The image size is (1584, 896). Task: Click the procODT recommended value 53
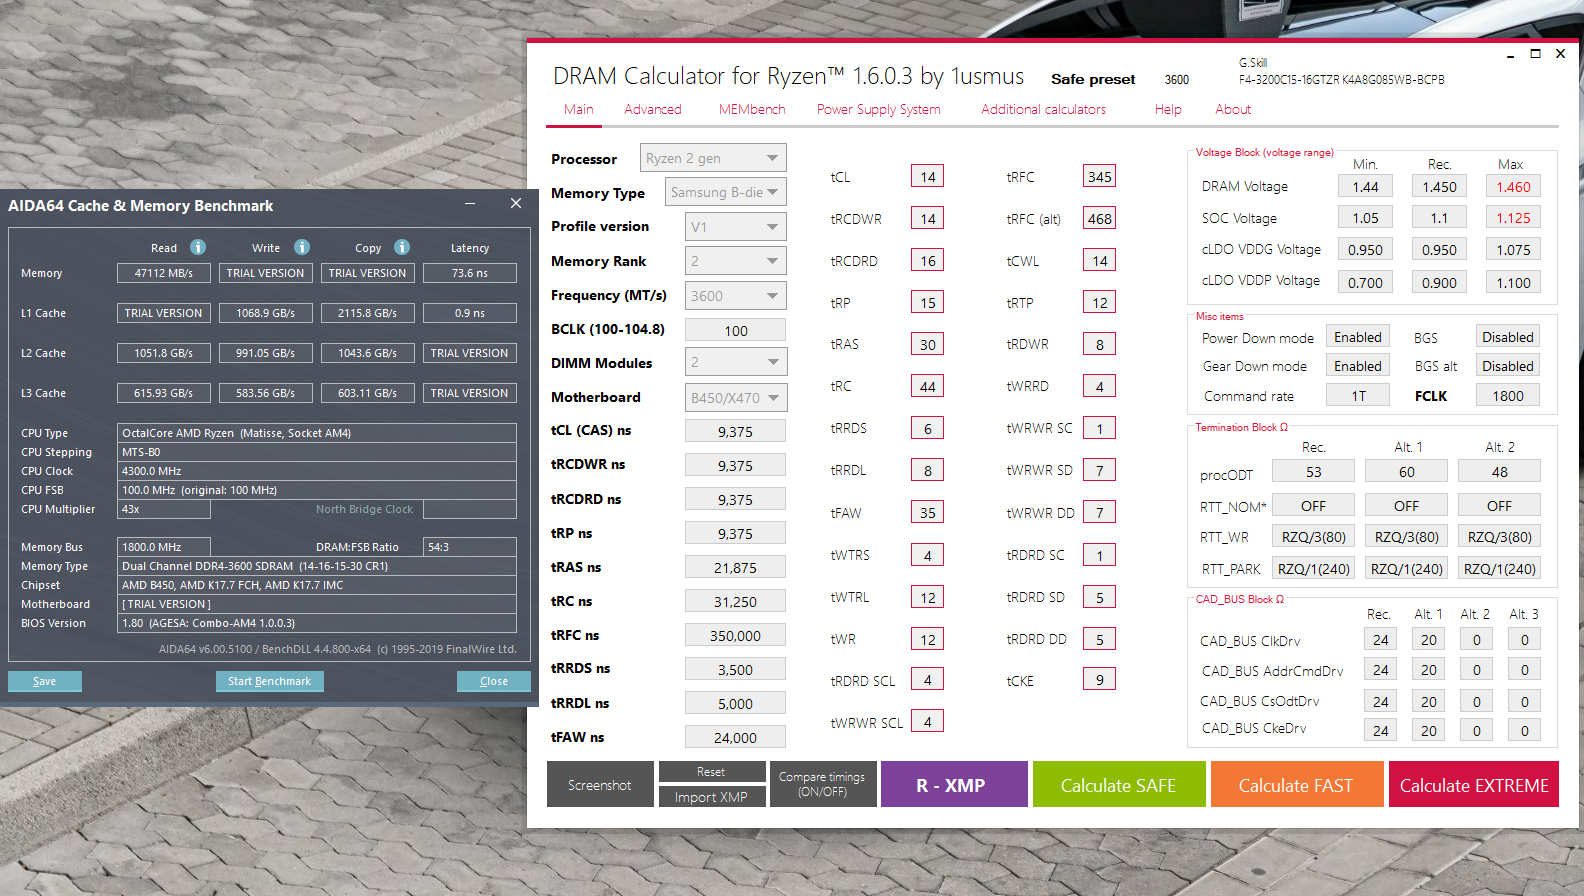click(1314, 471)
